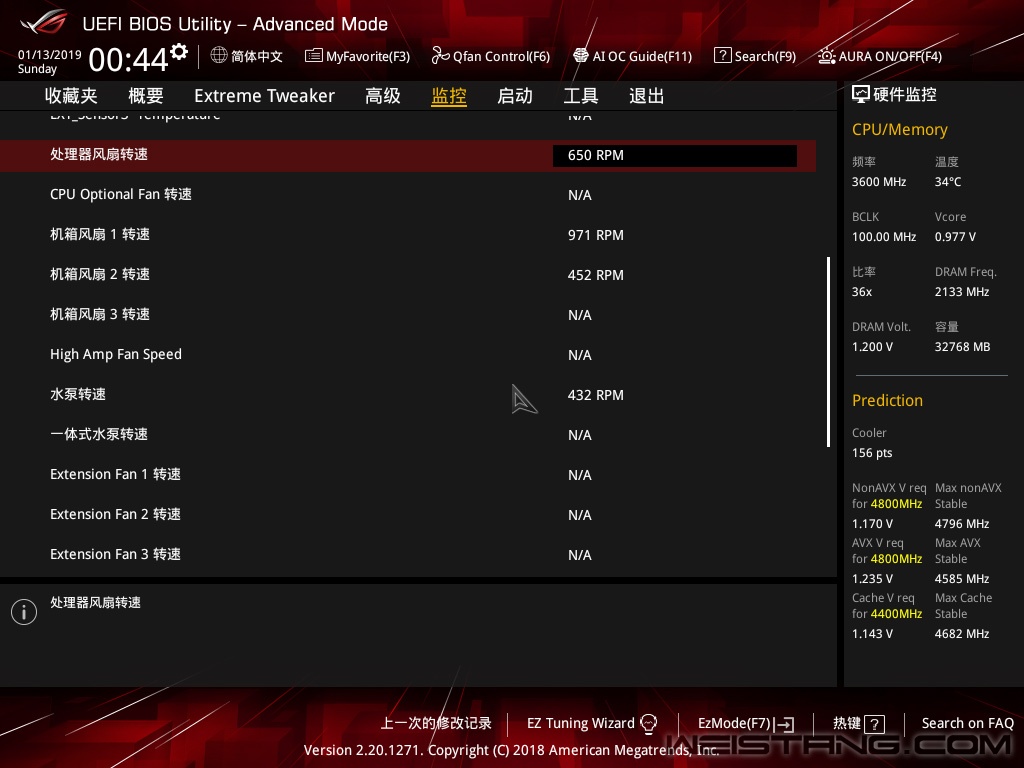
Task: Click the info icon in help panel
Action: click(x=24, y=612)
